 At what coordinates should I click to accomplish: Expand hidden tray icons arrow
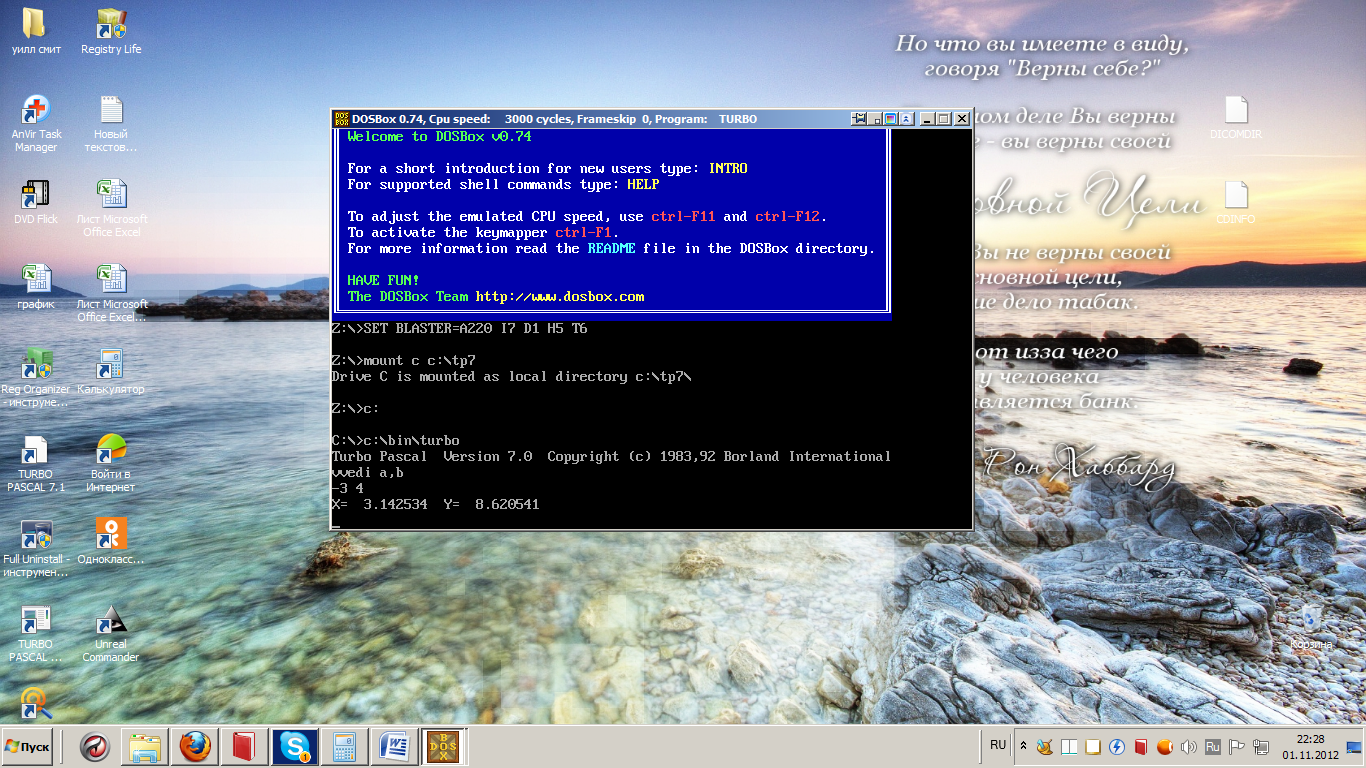point(1023,746)
